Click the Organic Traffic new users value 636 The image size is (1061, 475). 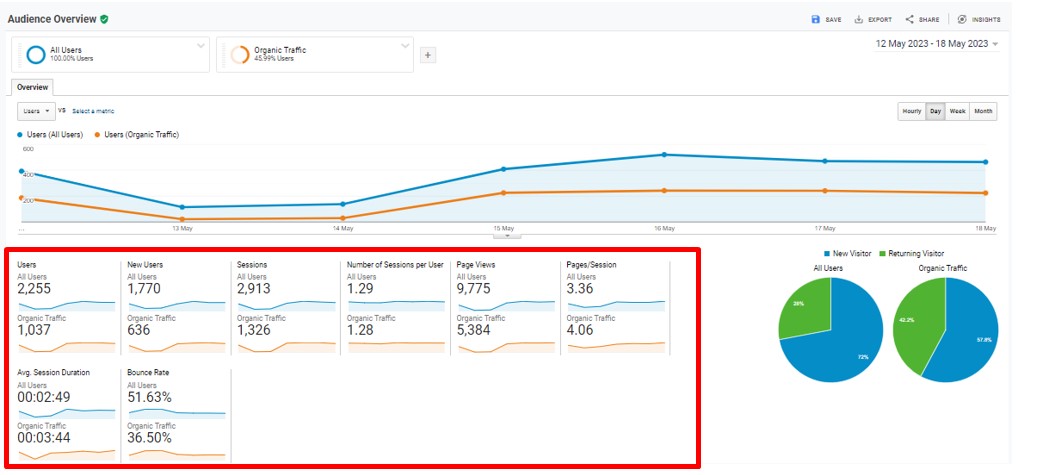point(139,330)
